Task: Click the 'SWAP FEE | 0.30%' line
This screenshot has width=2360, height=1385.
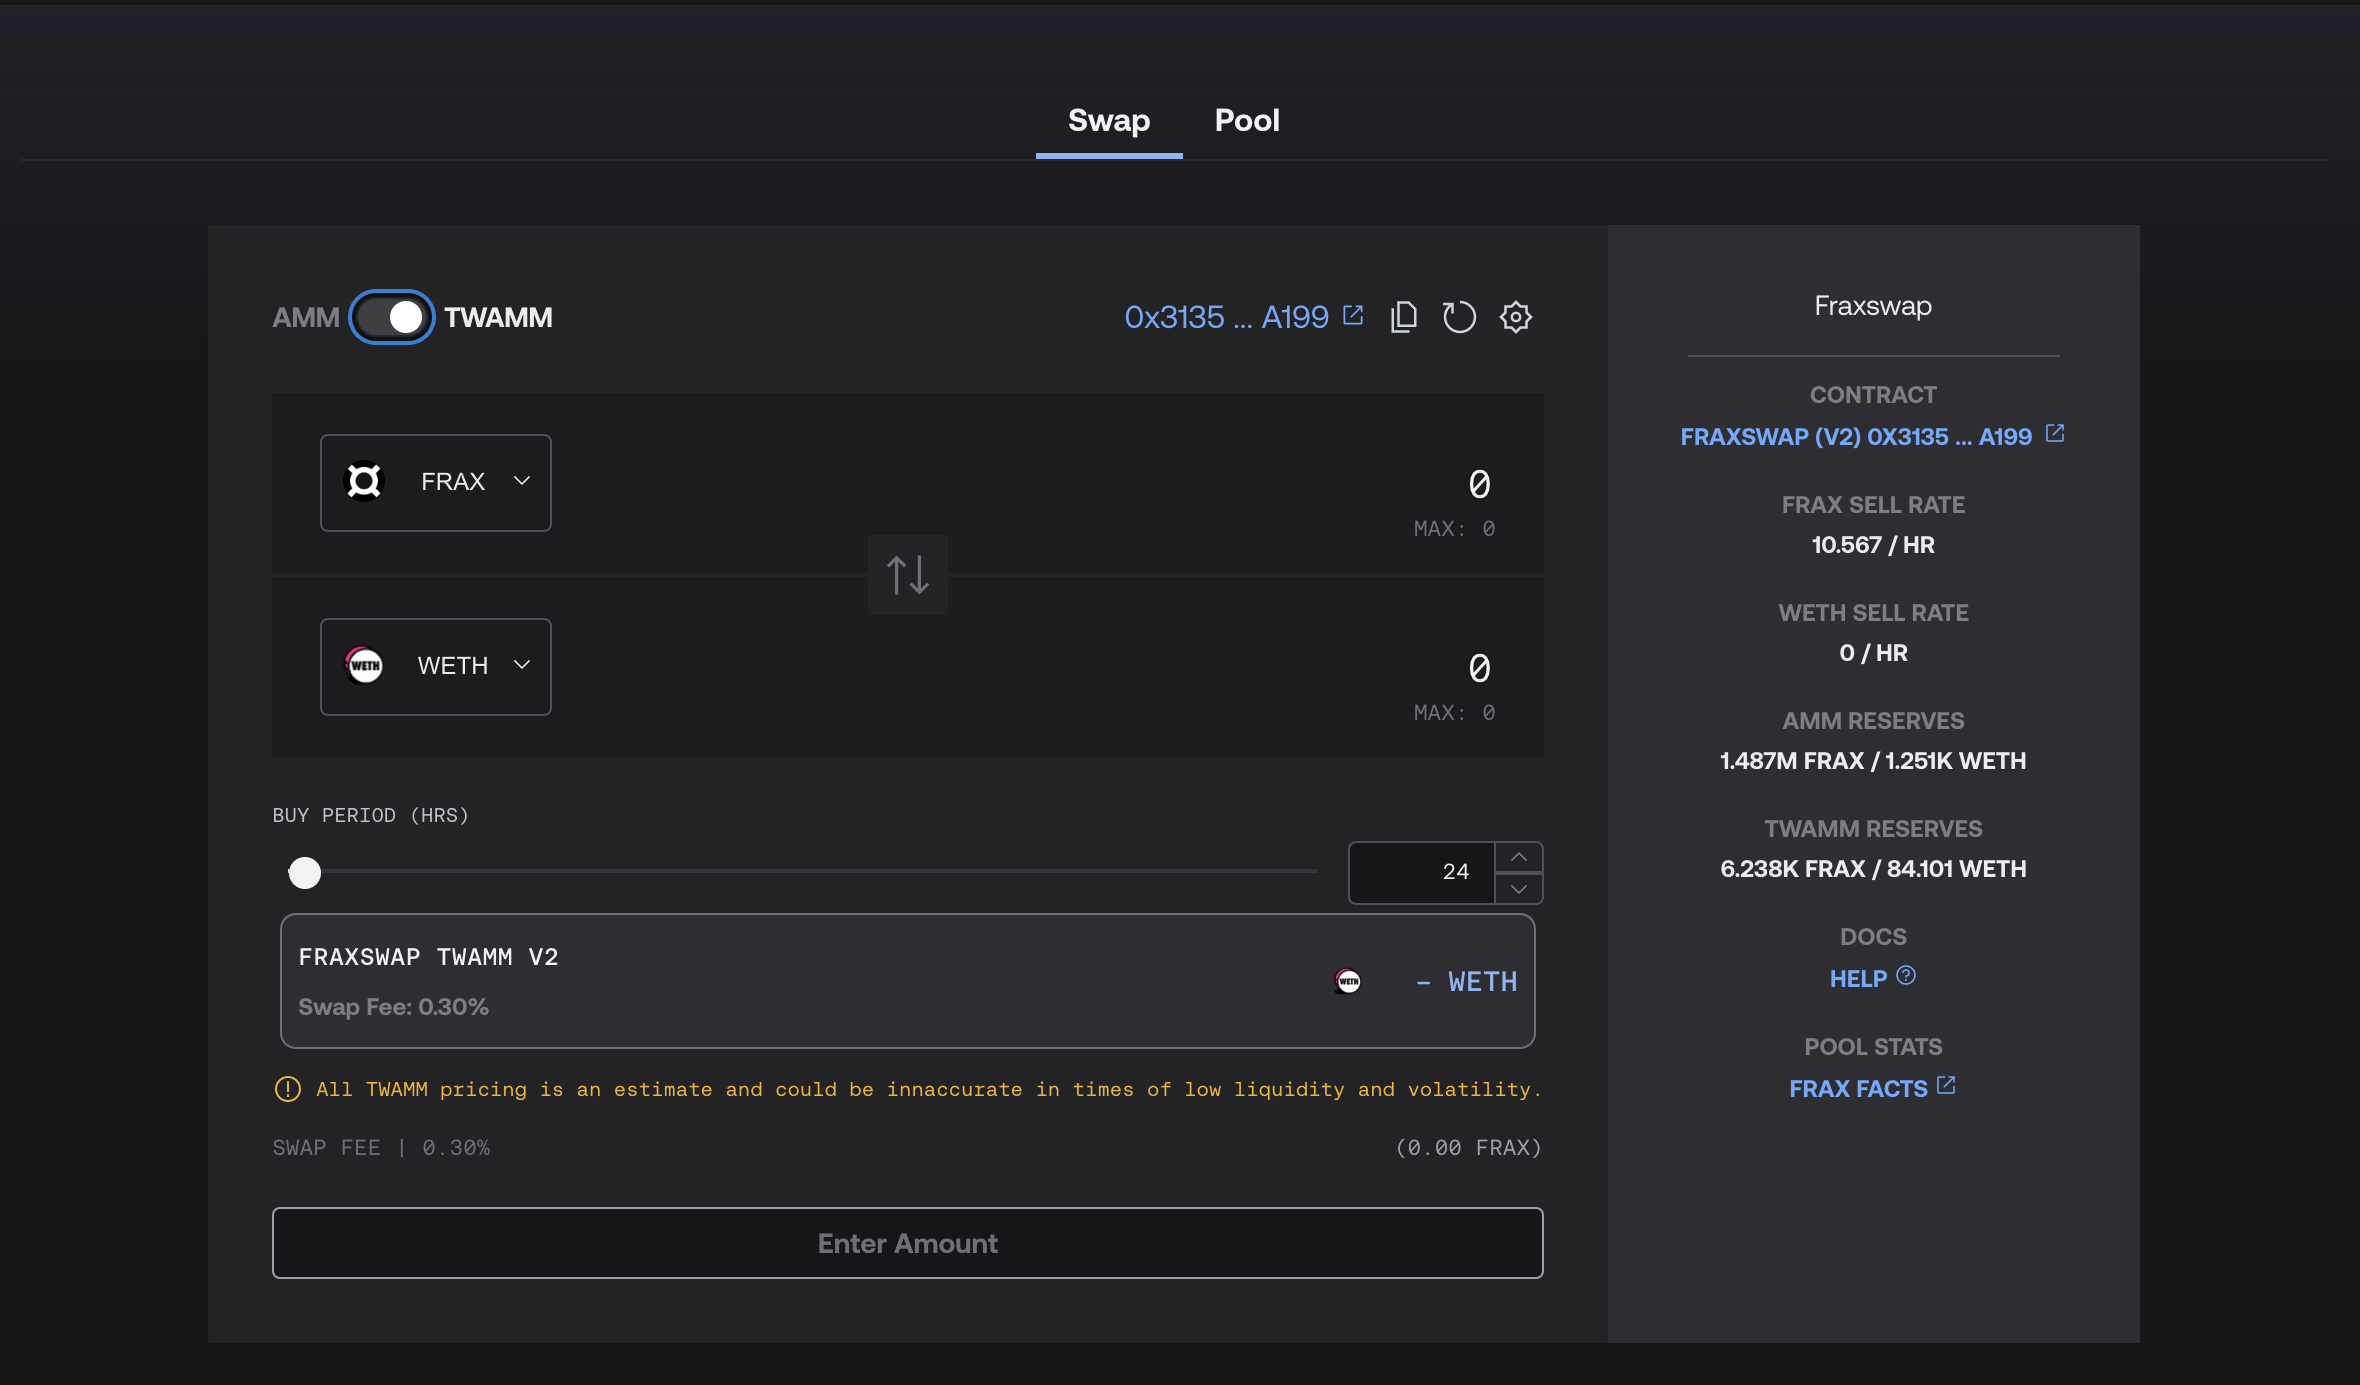Action: (381, 1148)
